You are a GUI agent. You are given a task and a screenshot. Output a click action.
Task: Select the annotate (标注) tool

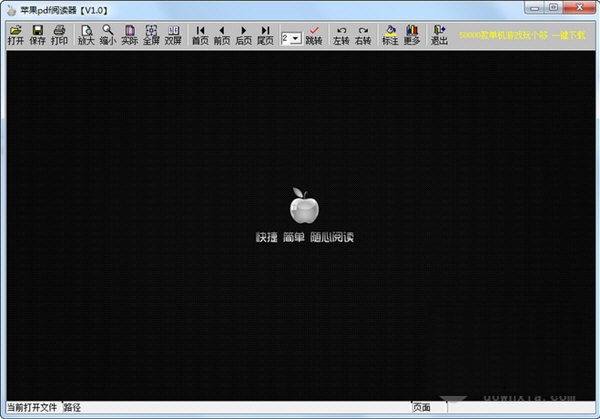[x=390, y=35]
